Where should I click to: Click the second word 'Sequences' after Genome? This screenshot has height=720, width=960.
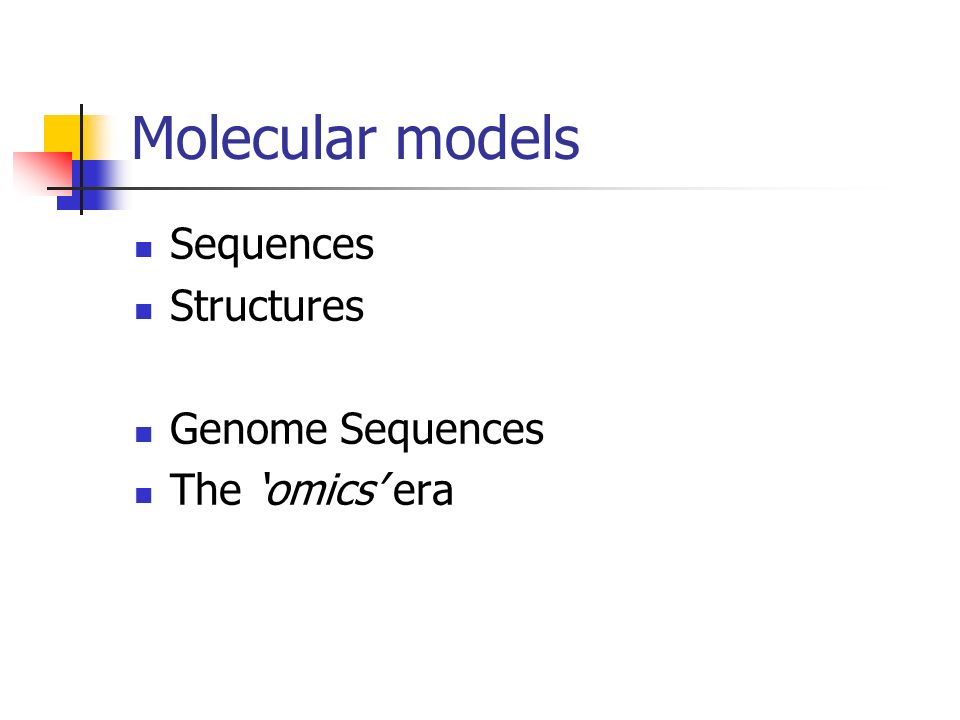tap(442, 430)
